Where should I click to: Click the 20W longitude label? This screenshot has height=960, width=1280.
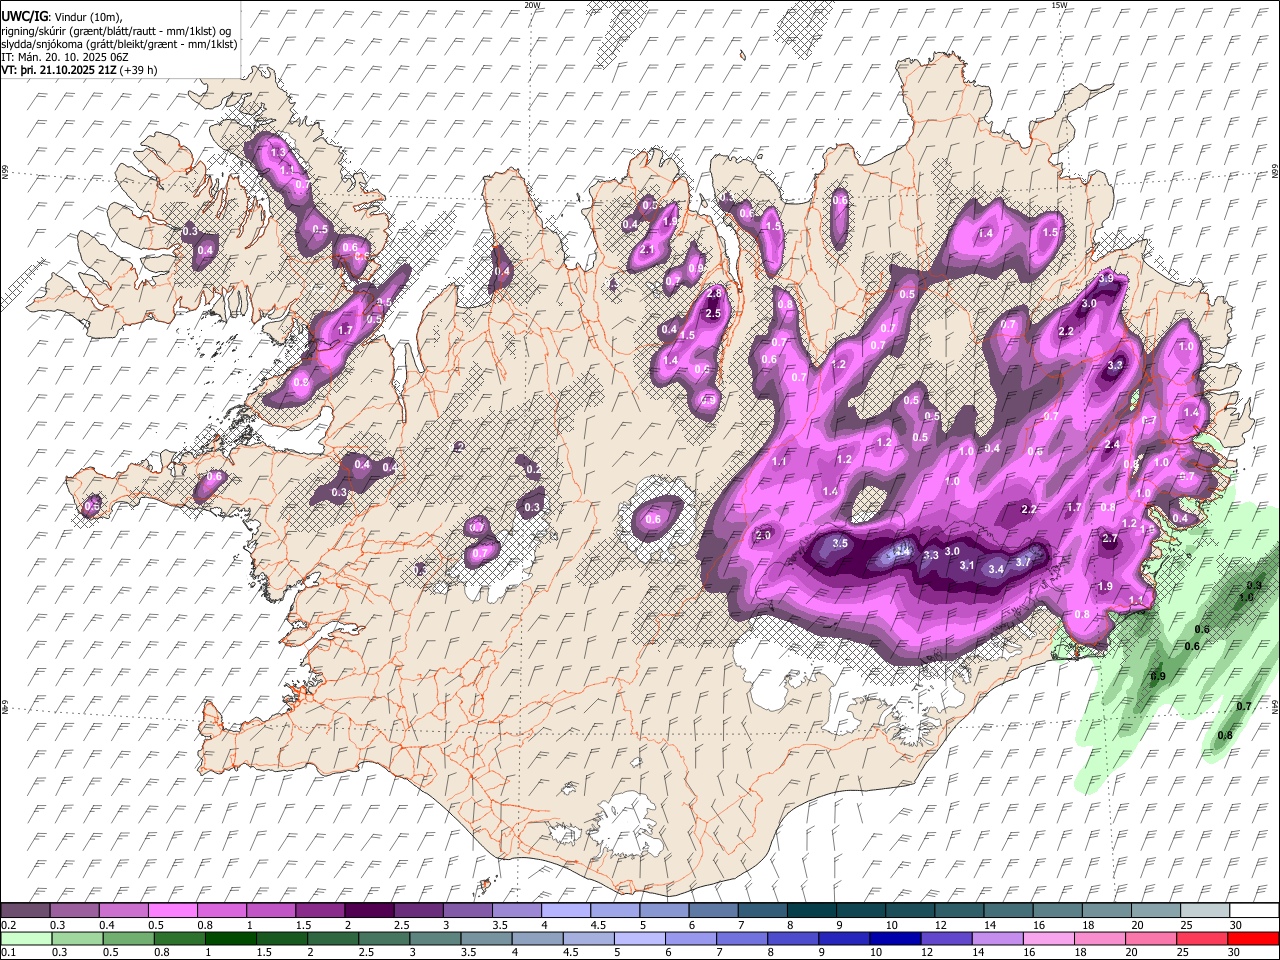532,5
